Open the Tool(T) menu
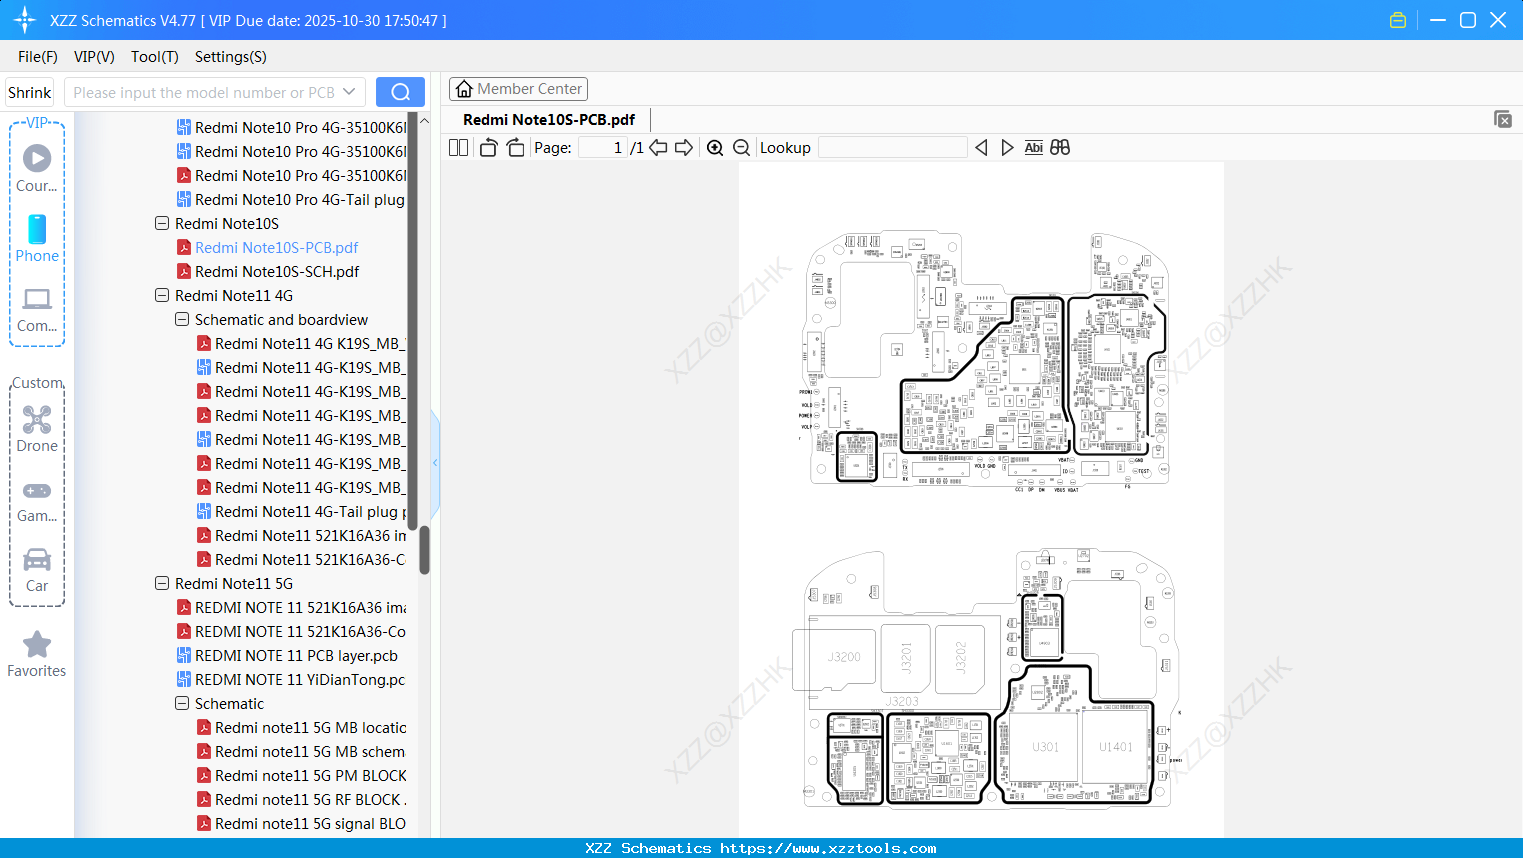Image resolution: width=1523 pixels, height=858 pixels. [x=155, y=57]
